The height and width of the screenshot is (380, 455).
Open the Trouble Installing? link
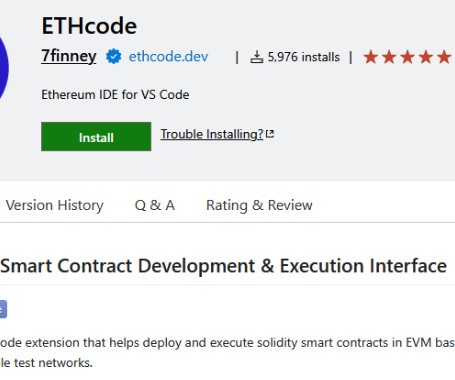coord(212,134)
